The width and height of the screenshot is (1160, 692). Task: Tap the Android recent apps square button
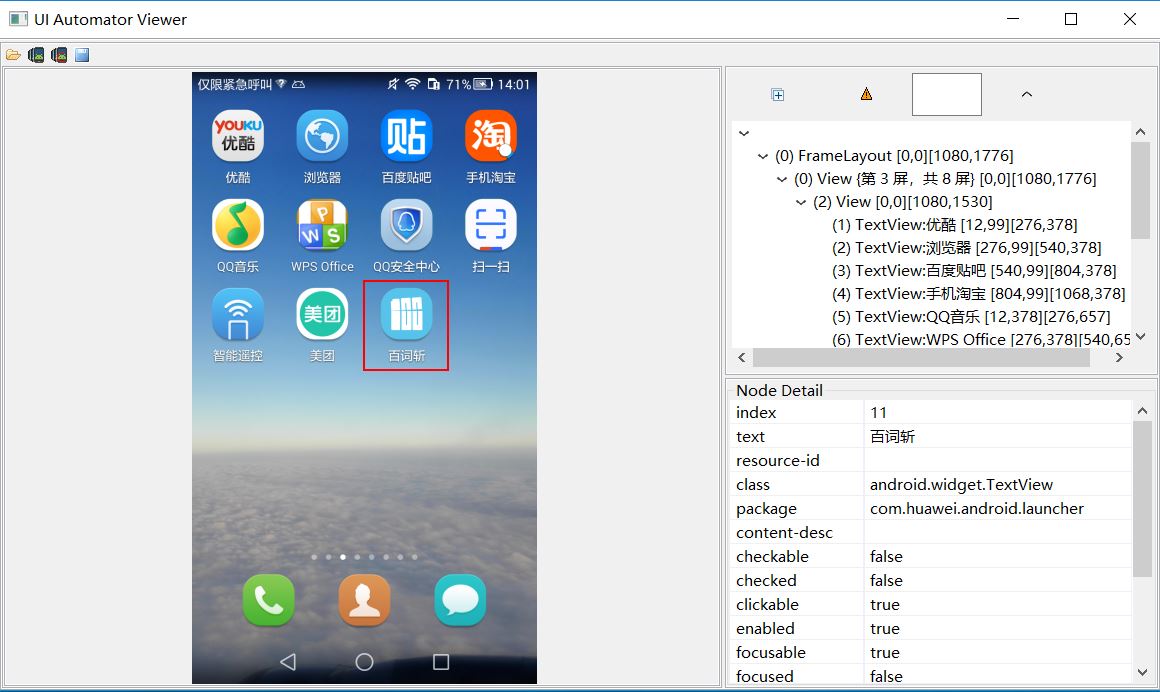(441, 662)
